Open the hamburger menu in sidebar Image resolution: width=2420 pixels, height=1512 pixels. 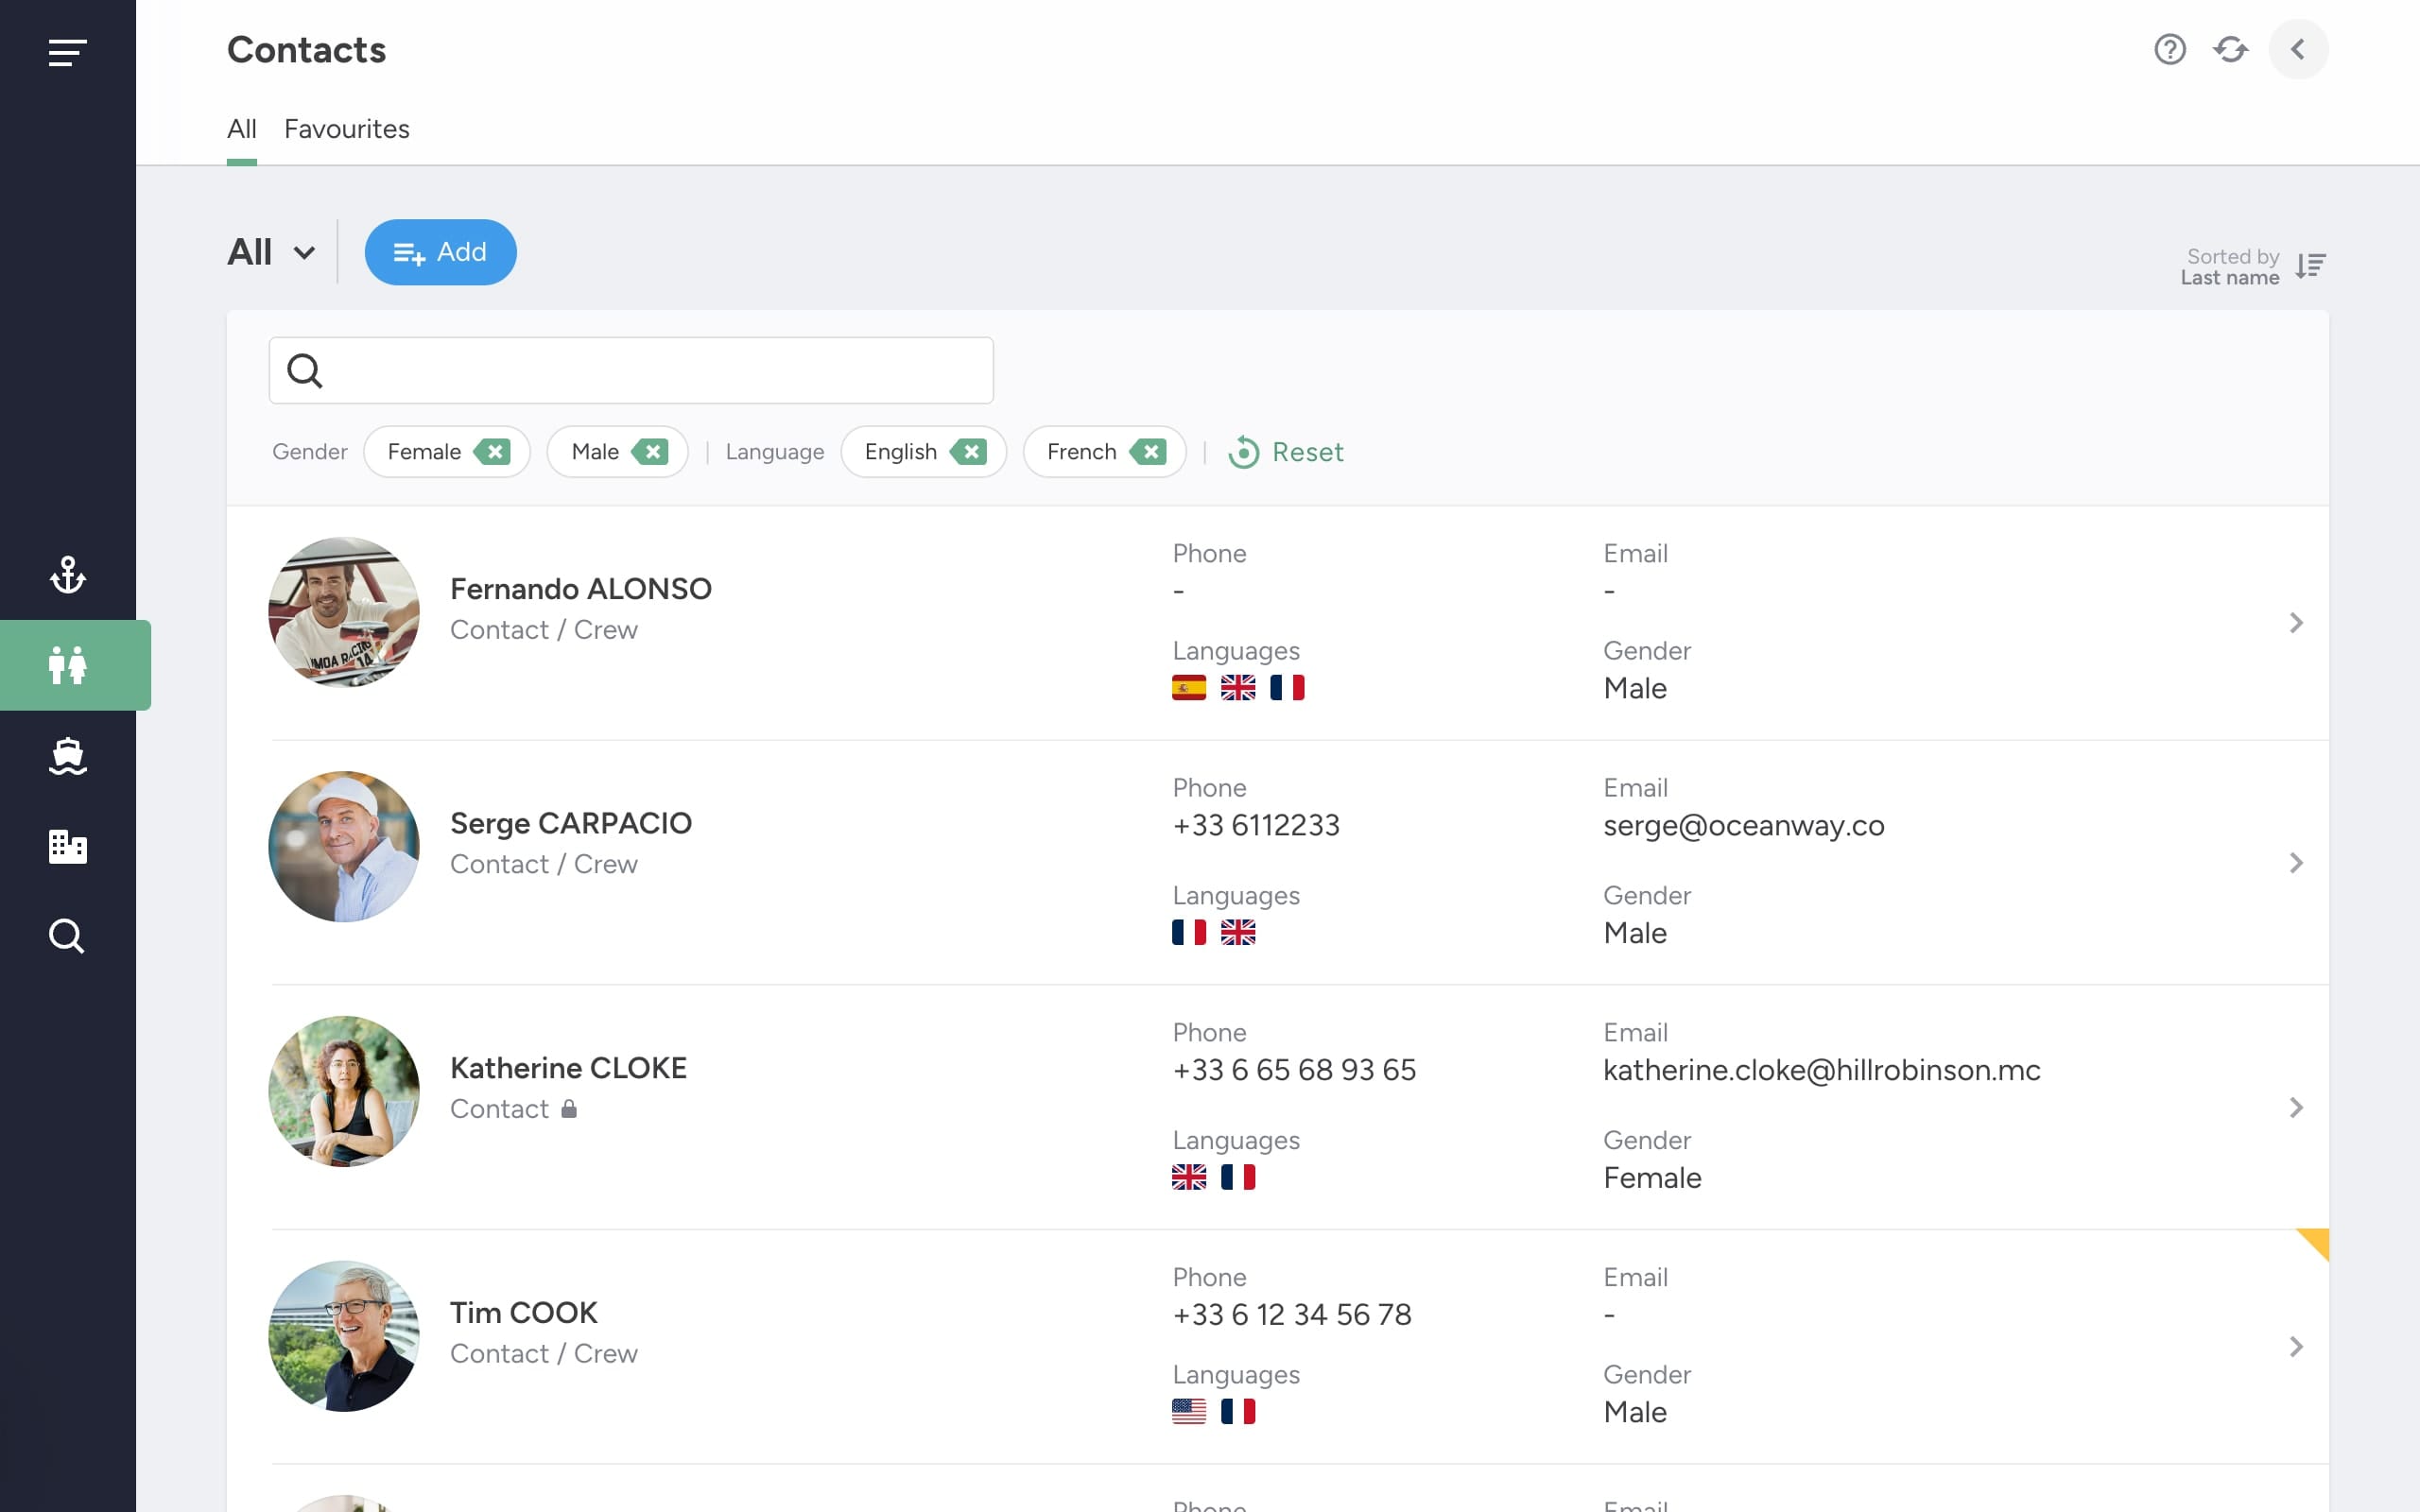(x=67, y=52)
